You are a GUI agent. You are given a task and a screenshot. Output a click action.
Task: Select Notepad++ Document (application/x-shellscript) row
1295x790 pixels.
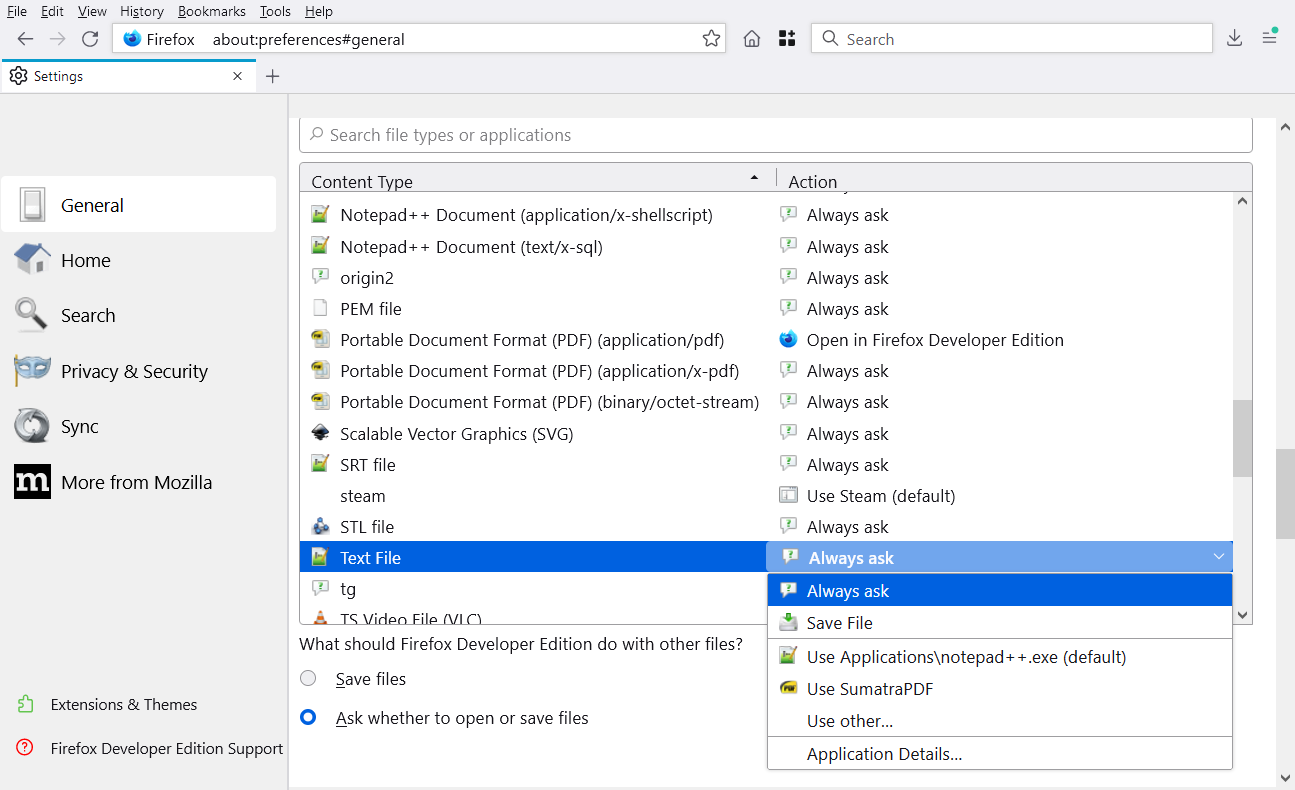point(766,215)
